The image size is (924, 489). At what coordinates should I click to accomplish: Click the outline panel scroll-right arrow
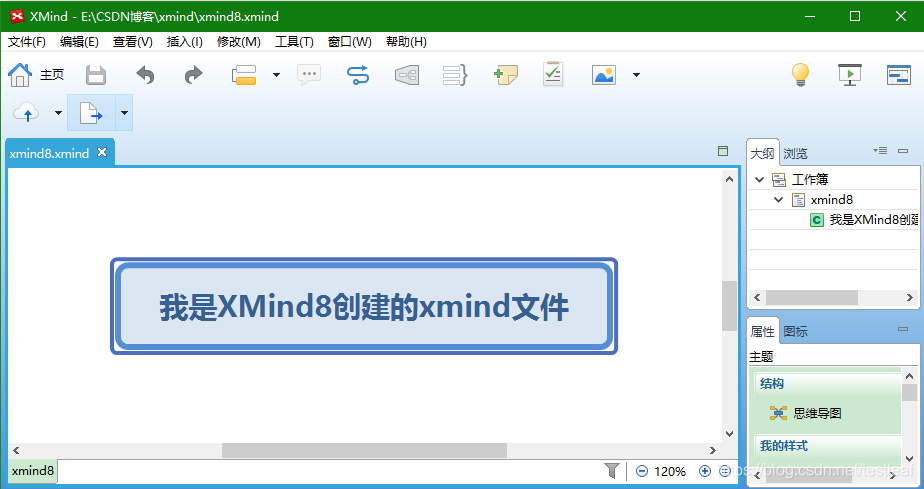pyautogui.click(x=910, y=298)
